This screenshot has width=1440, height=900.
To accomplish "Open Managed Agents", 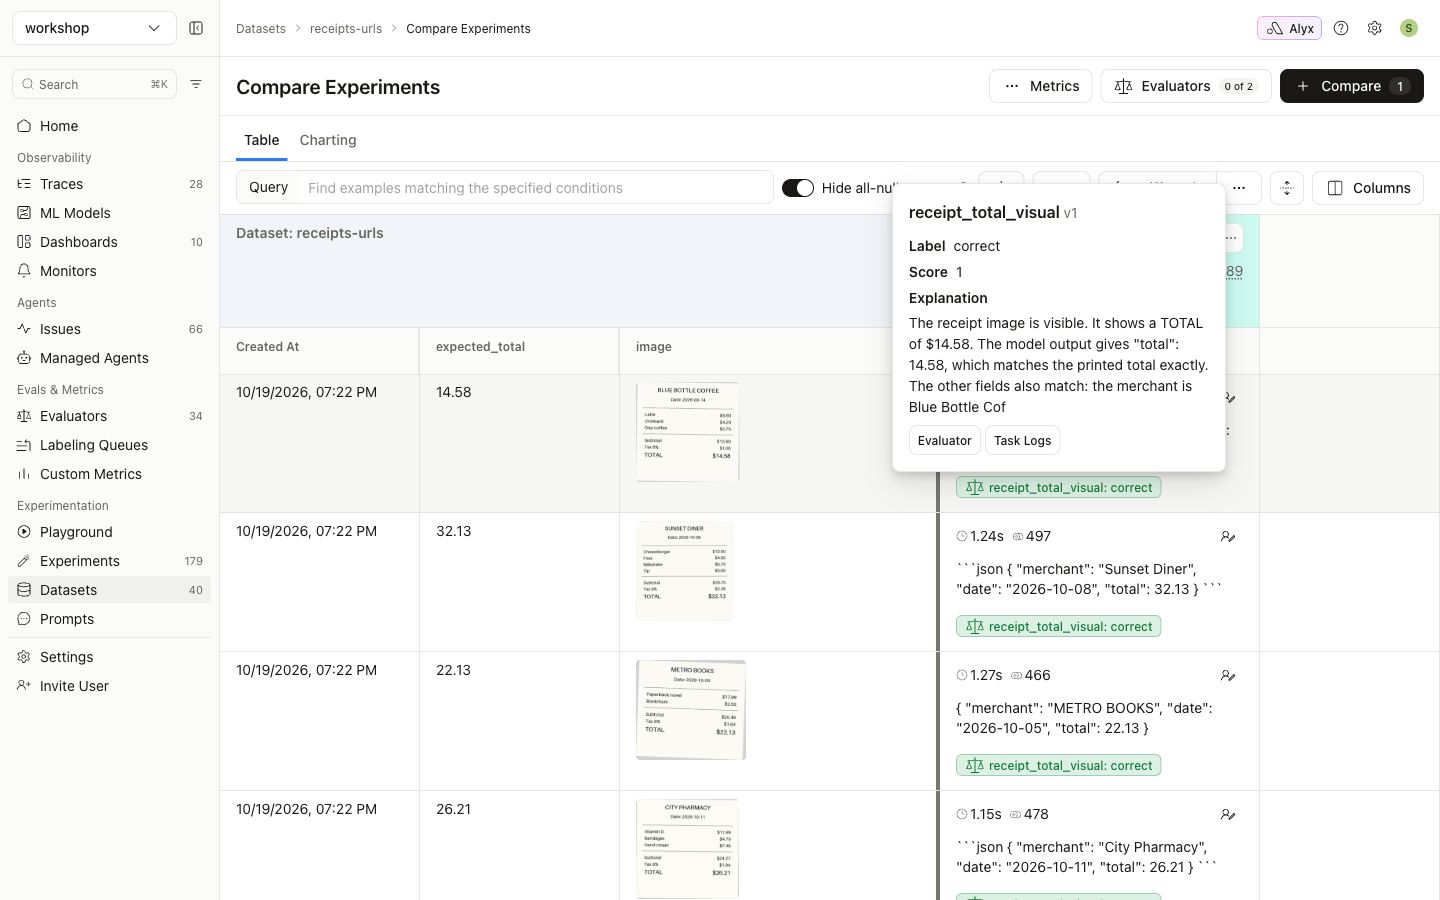I will click(110, 358).
